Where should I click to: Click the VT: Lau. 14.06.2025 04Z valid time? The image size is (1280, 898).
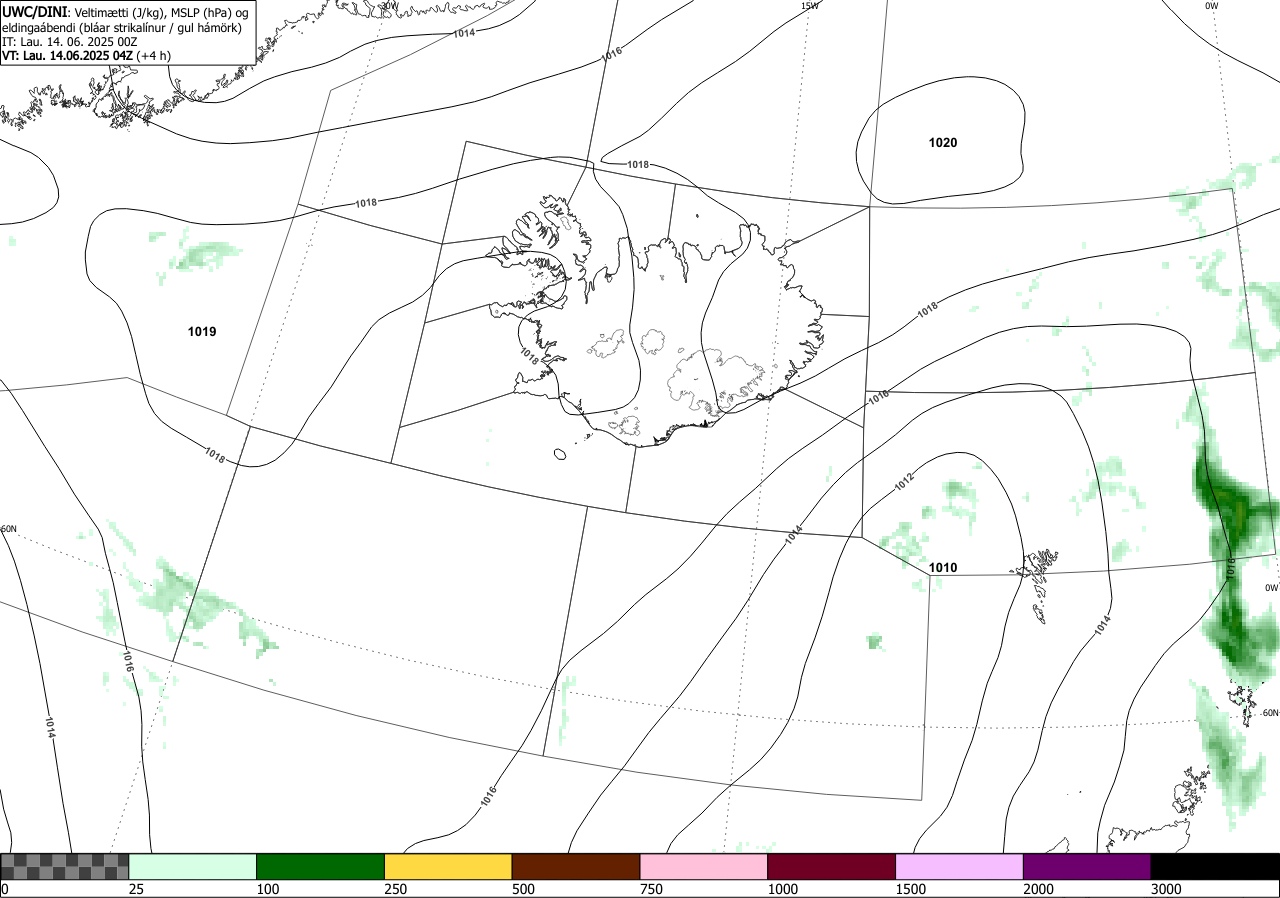pos(68,56)
